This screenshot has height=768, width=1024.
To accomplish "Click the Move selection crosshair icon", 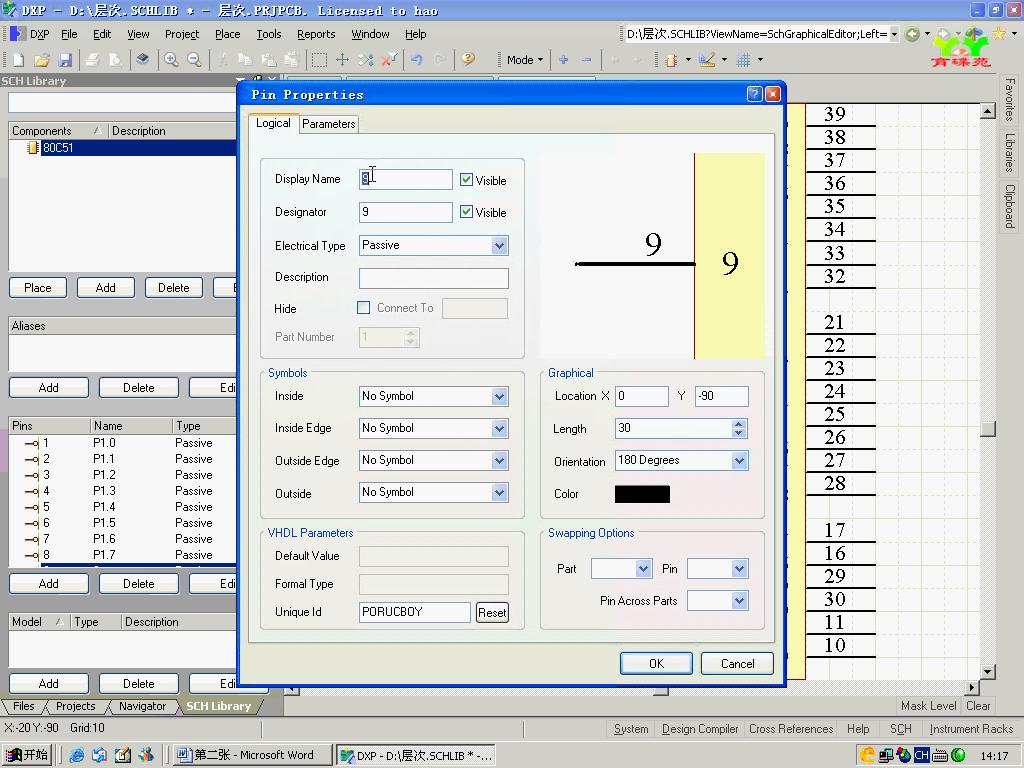I will click(x=342, y=60).
